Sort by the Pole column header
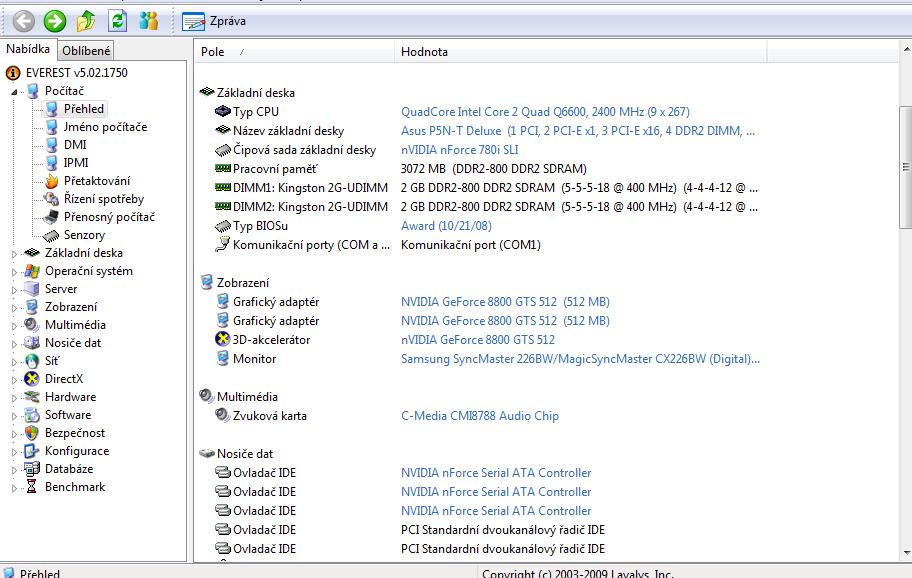This screenshot has width=912, height=578. (213, 52)
